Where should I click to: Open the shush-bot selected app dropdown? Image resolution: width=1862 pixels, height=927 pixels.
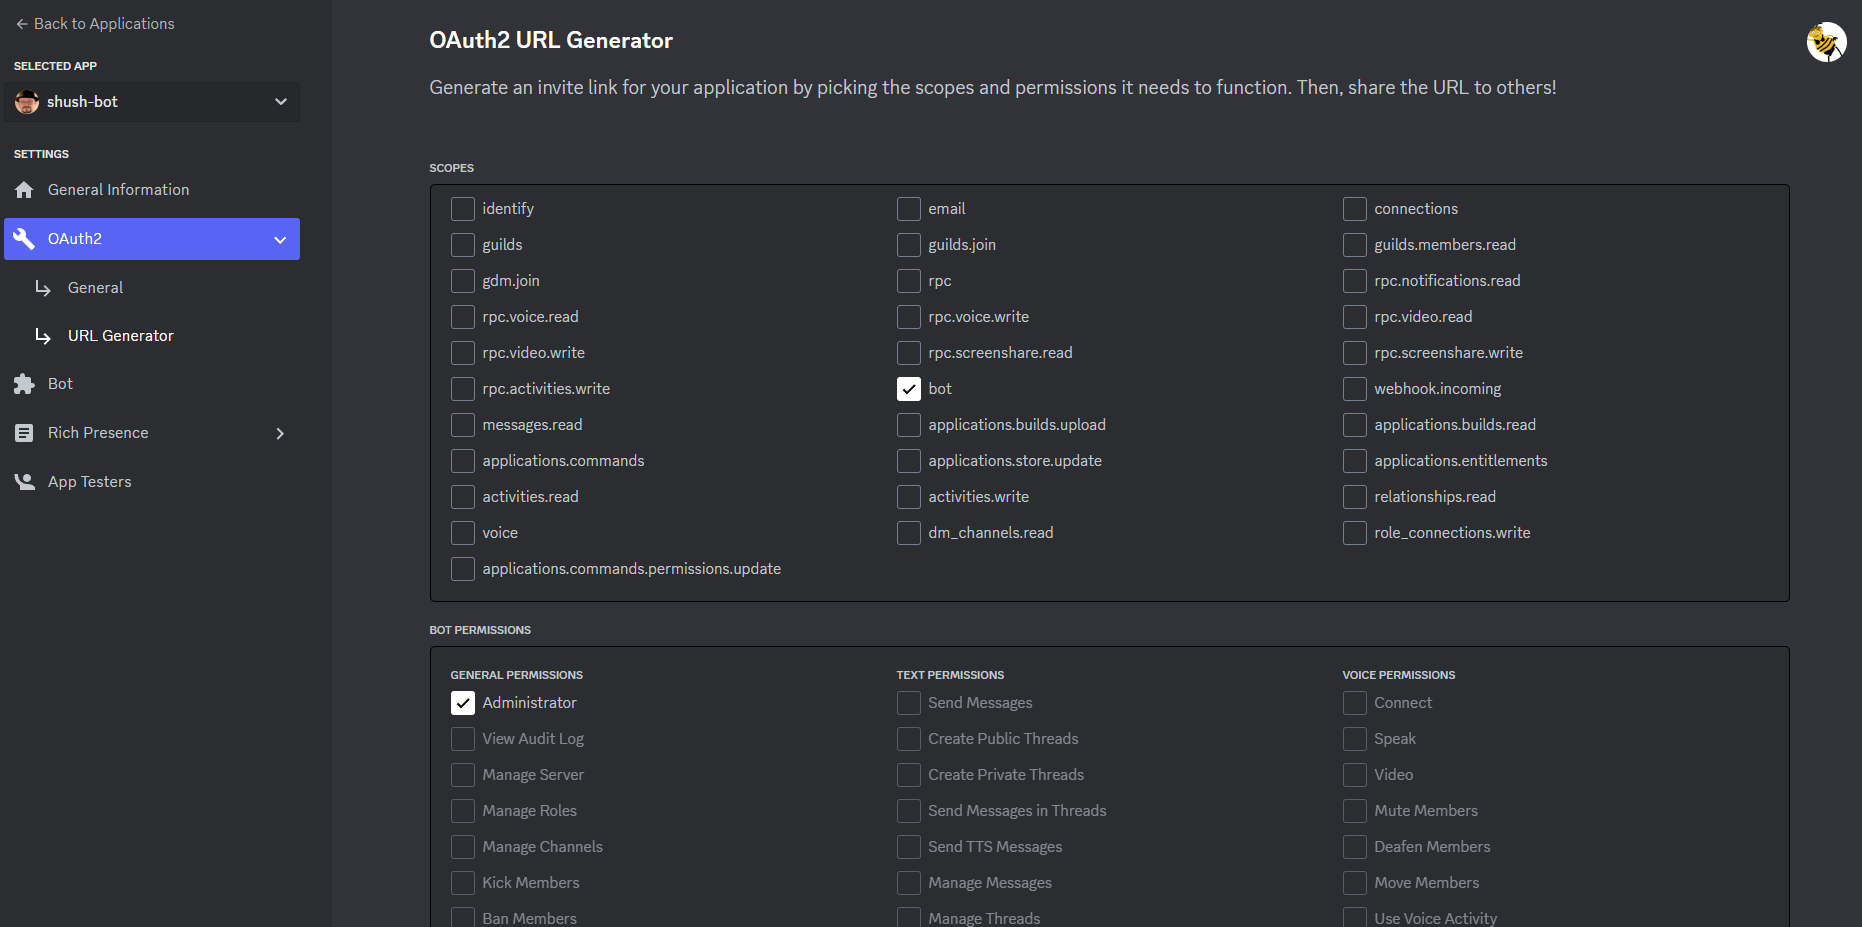(152, 102)
